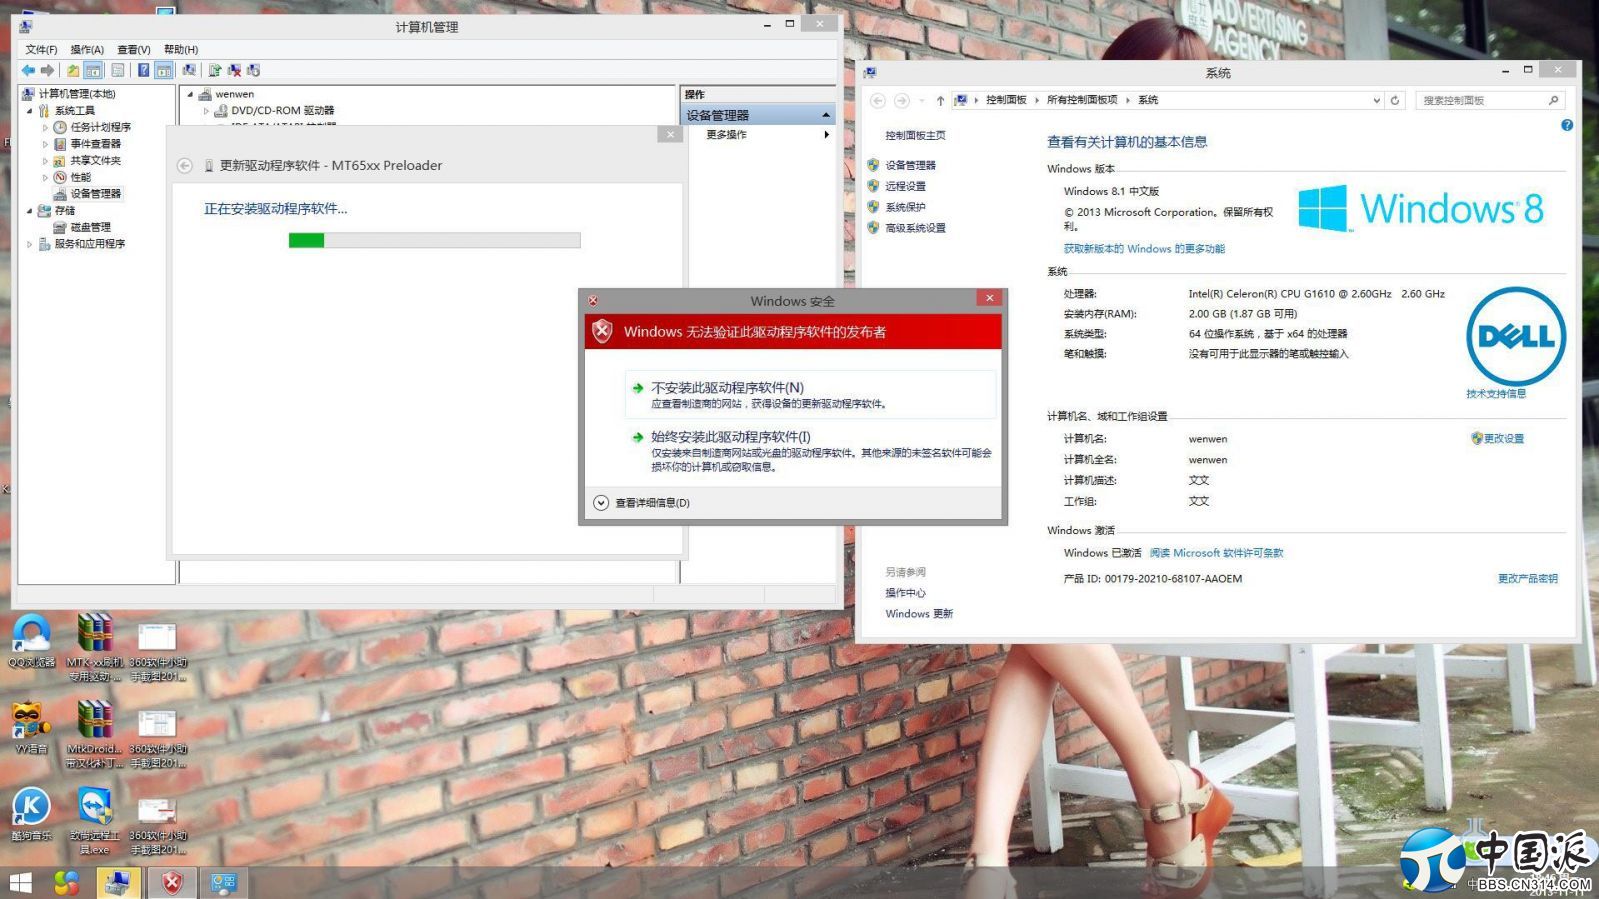Expand the 任务计划程序 tree node
Viewport: 1599px width, 899px height.
click(x=45, y=128)
